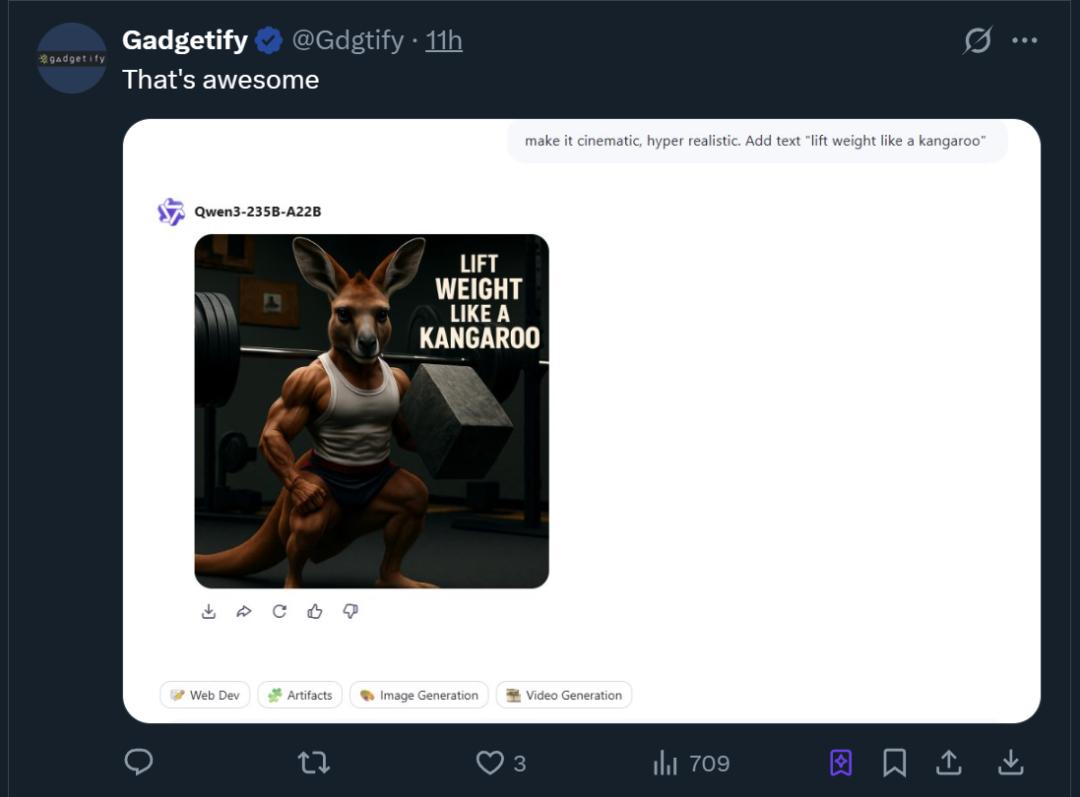Click the purple Grok sparkle icon
This screenshot has width=1080, height=797.
click(x=841, y=763)
